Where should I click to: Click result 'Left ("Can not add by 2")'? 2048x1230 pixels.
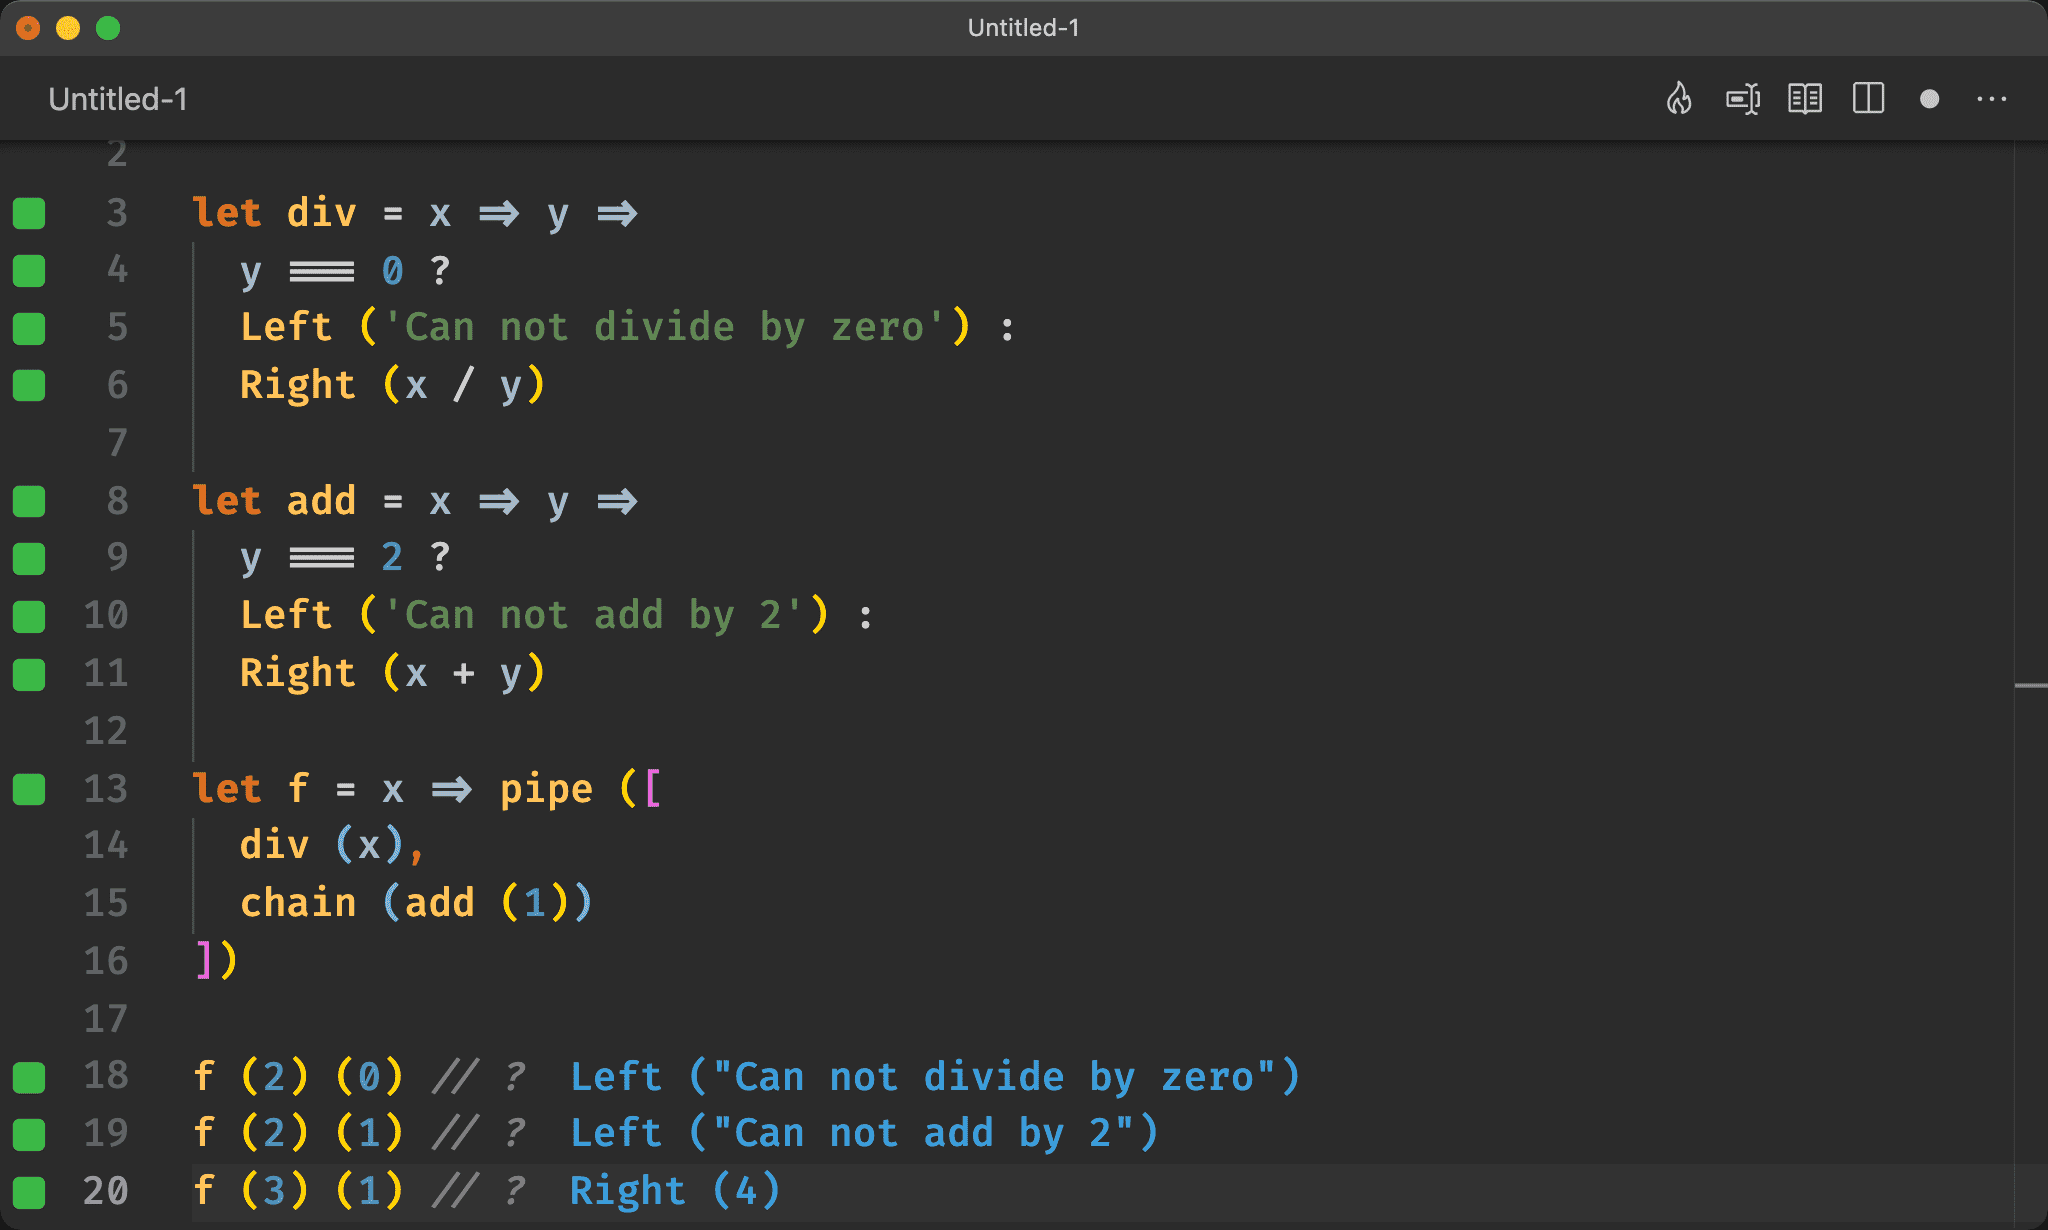click(x=864, y=1134)
